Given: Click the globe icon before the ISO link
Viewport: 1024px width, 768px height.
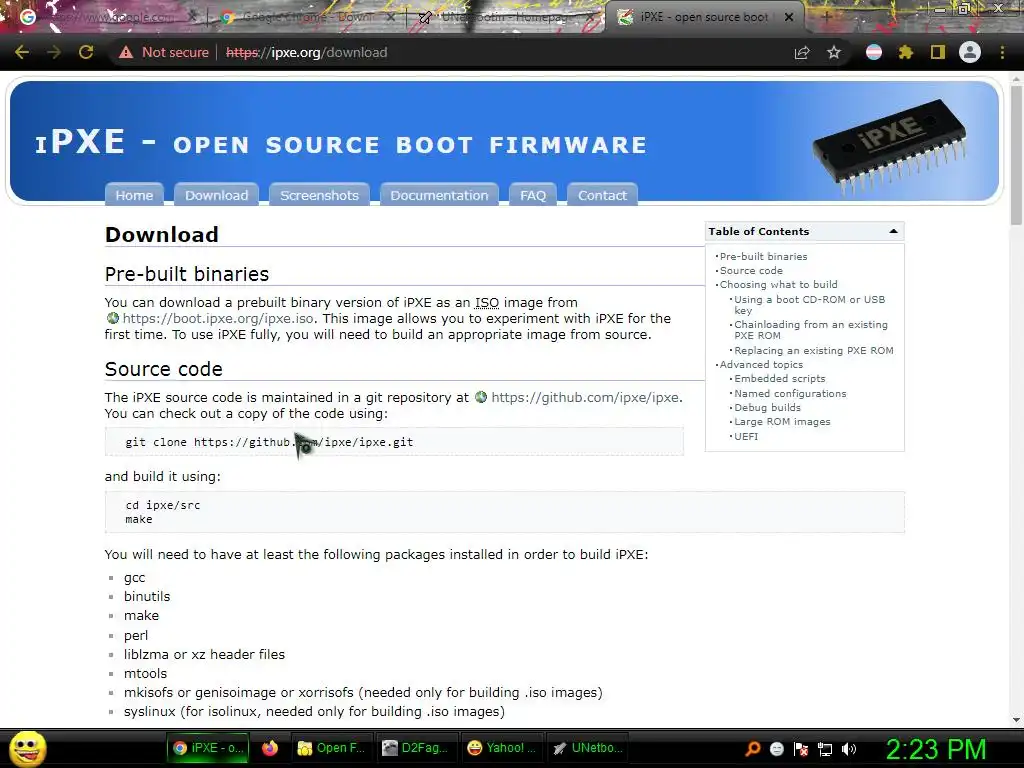Looking at the screenshot, I should point(113,318).
